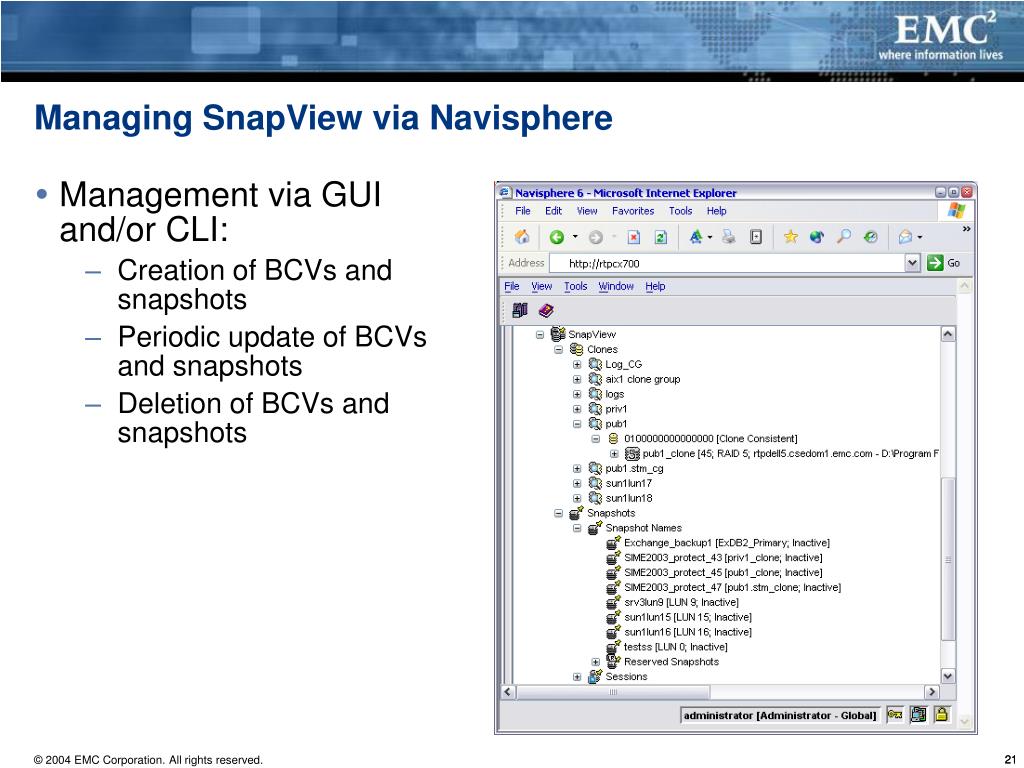The image size is (1024, 768).
Task: Open the Back button history dropdown arrow
Action: [x=575, y=237]
